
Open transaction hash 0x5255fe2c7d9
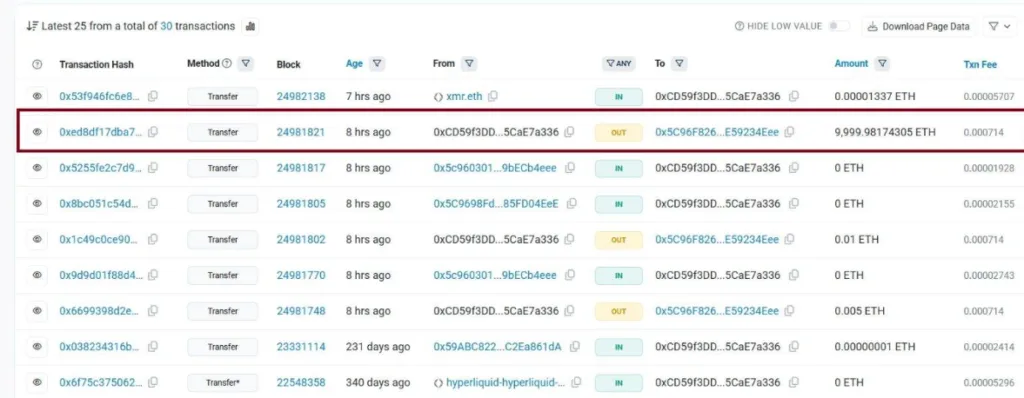click(100, 168)
